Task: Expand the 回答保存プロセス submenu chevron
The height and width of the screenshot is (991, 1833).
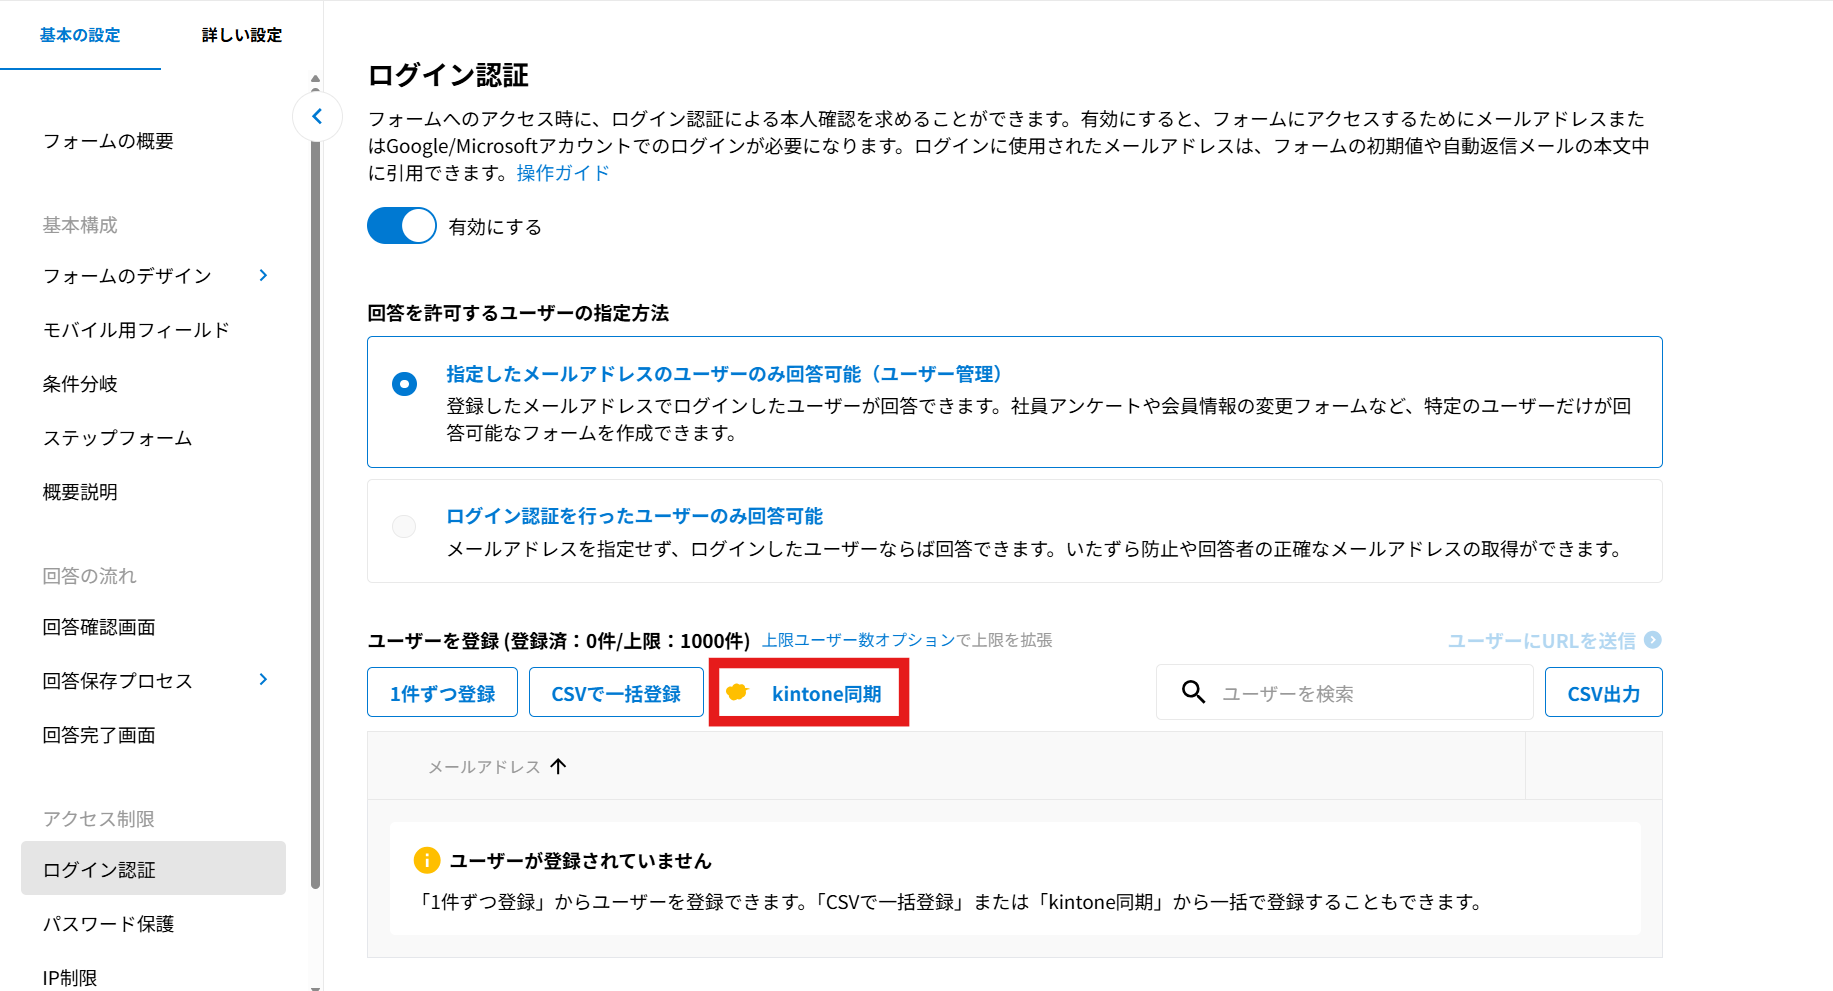Action: pyautogui.click(x=263, y=680)
